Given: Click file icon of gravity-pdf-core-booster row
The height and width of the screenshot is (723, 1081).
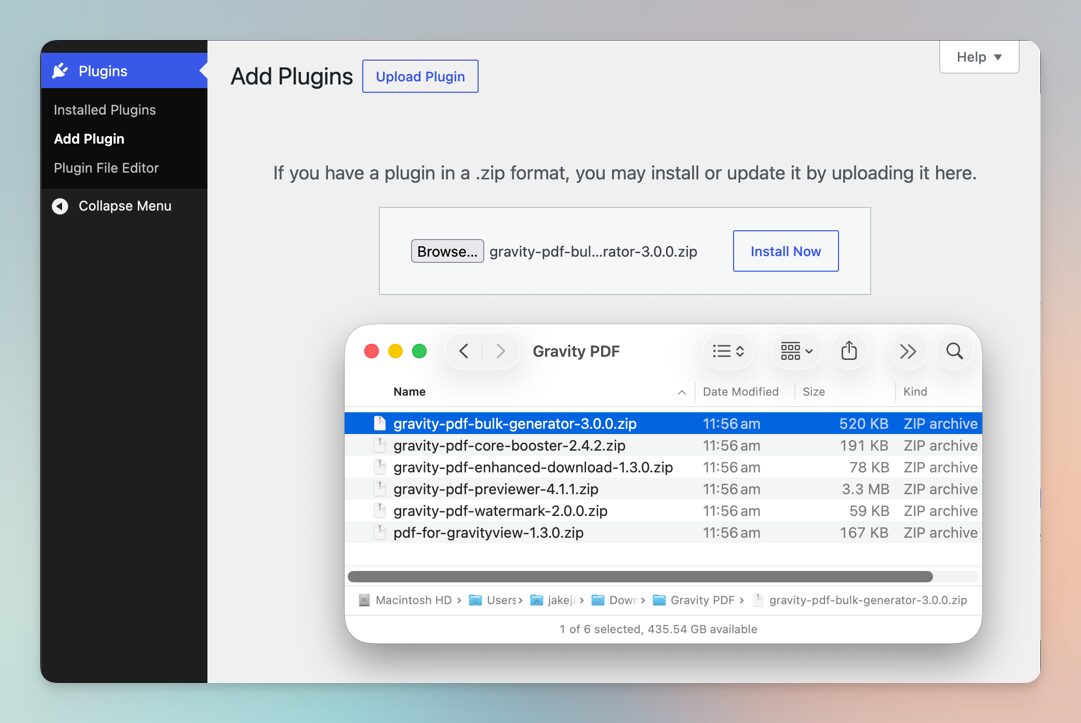Looking at the screenshot, I should (x=379, y=445).
